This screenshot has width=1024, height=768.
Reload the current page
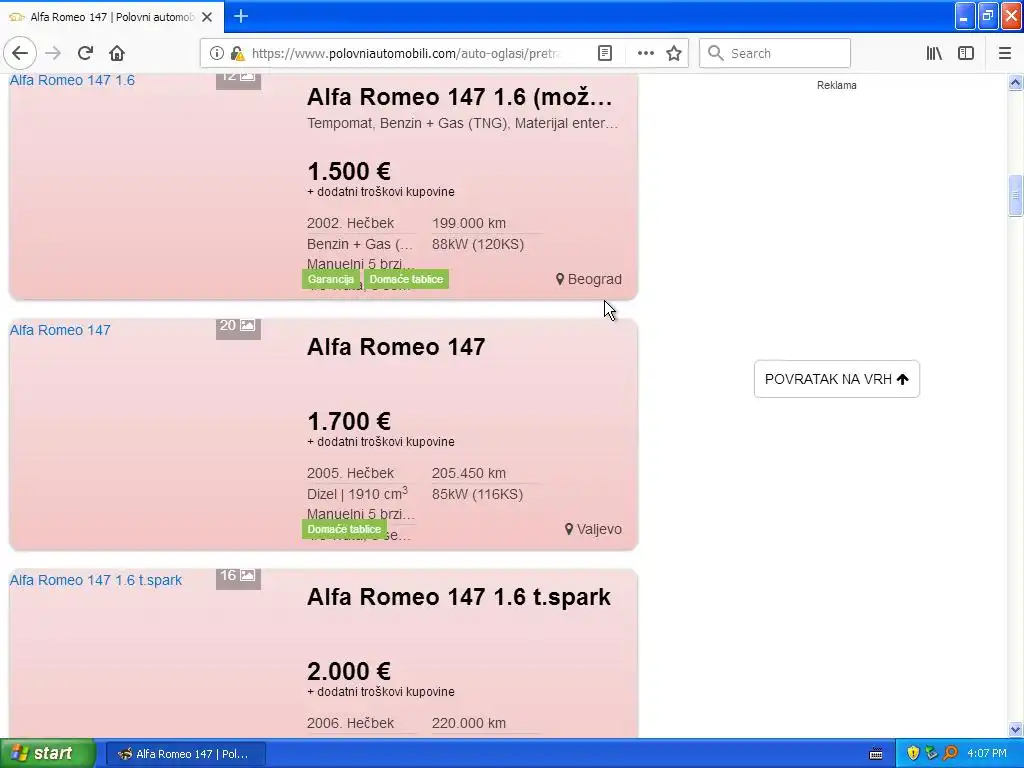tap(86, 53)
